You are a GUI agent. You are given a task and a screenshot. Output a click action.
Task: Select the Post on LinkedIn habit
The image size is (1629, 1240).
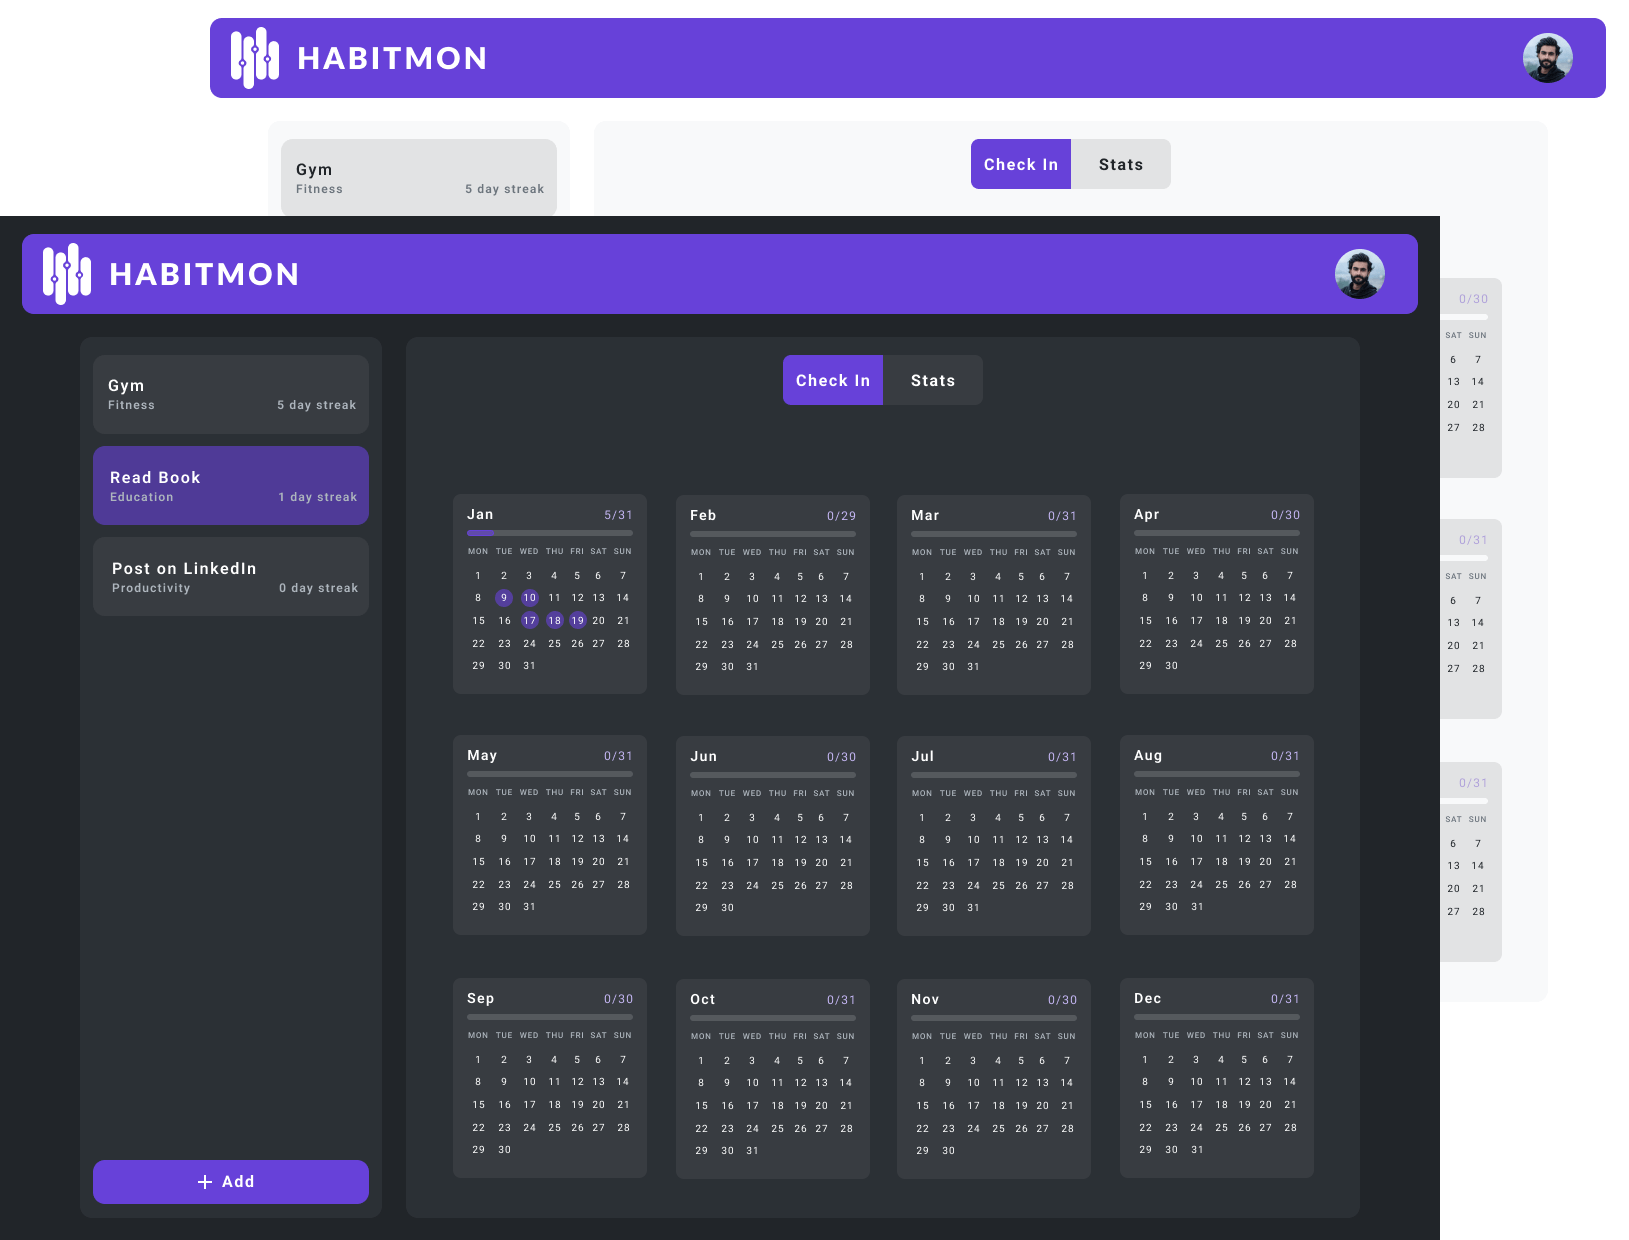tap(230, 576)
